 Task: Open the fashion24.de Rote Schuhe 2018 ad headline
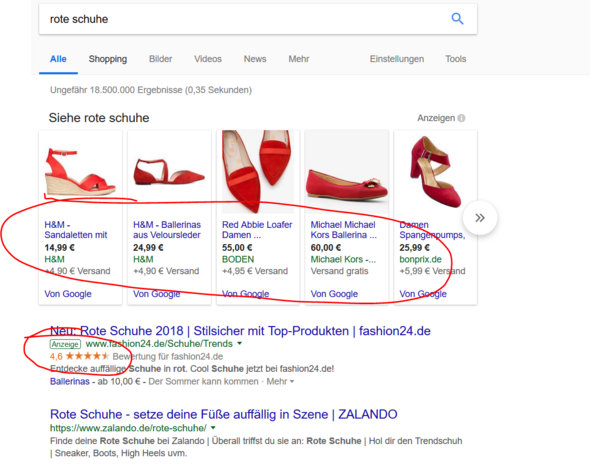pos(240,331)
